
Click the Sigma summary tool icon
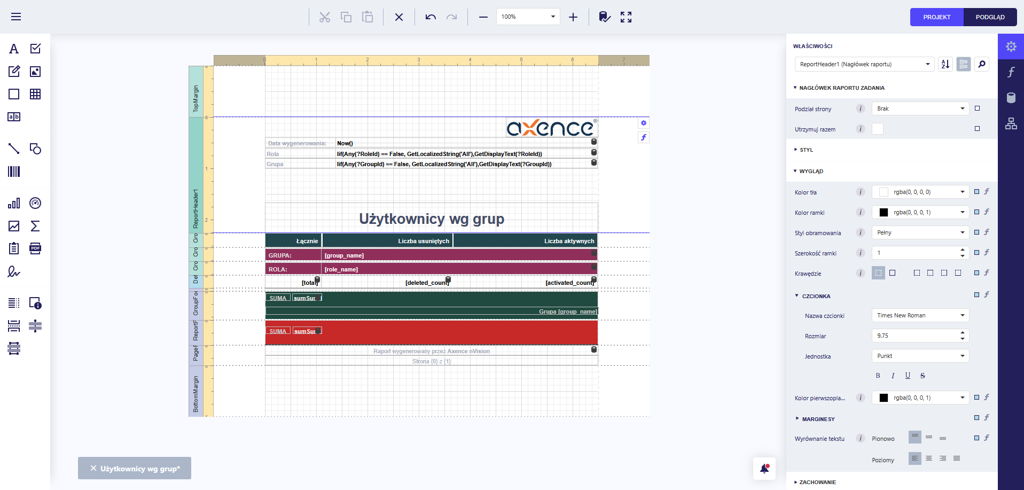(x=35, y=226)
